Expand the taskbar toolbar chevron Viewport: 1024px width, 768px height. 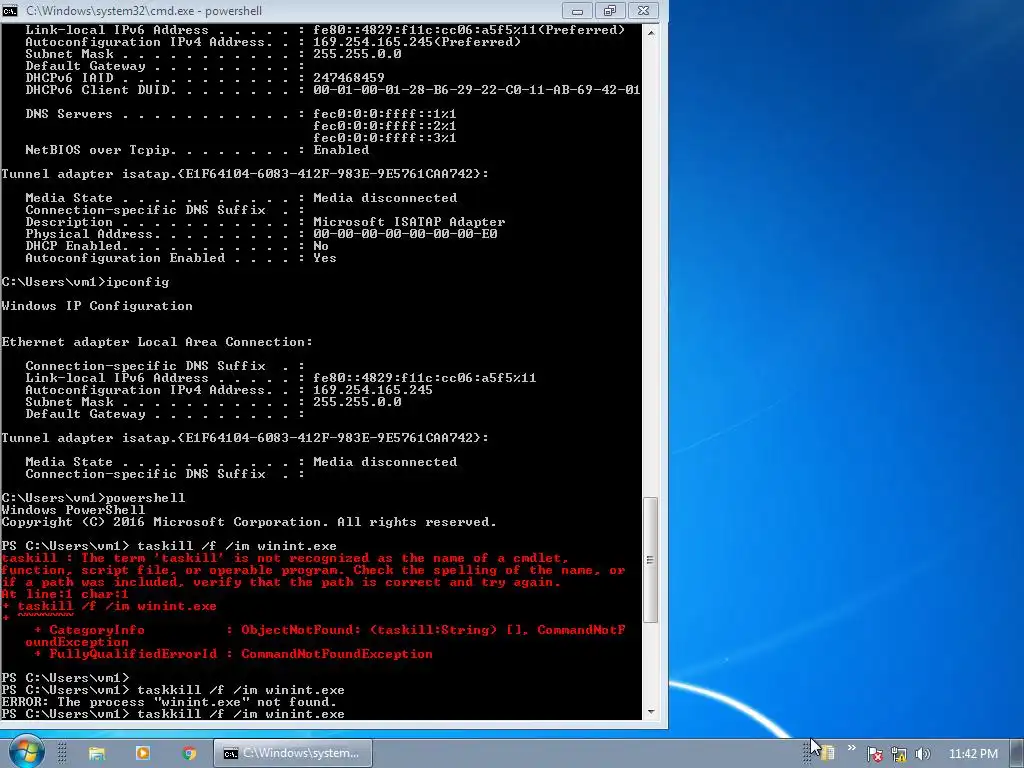pyautogui.click(x=852, y=748)
